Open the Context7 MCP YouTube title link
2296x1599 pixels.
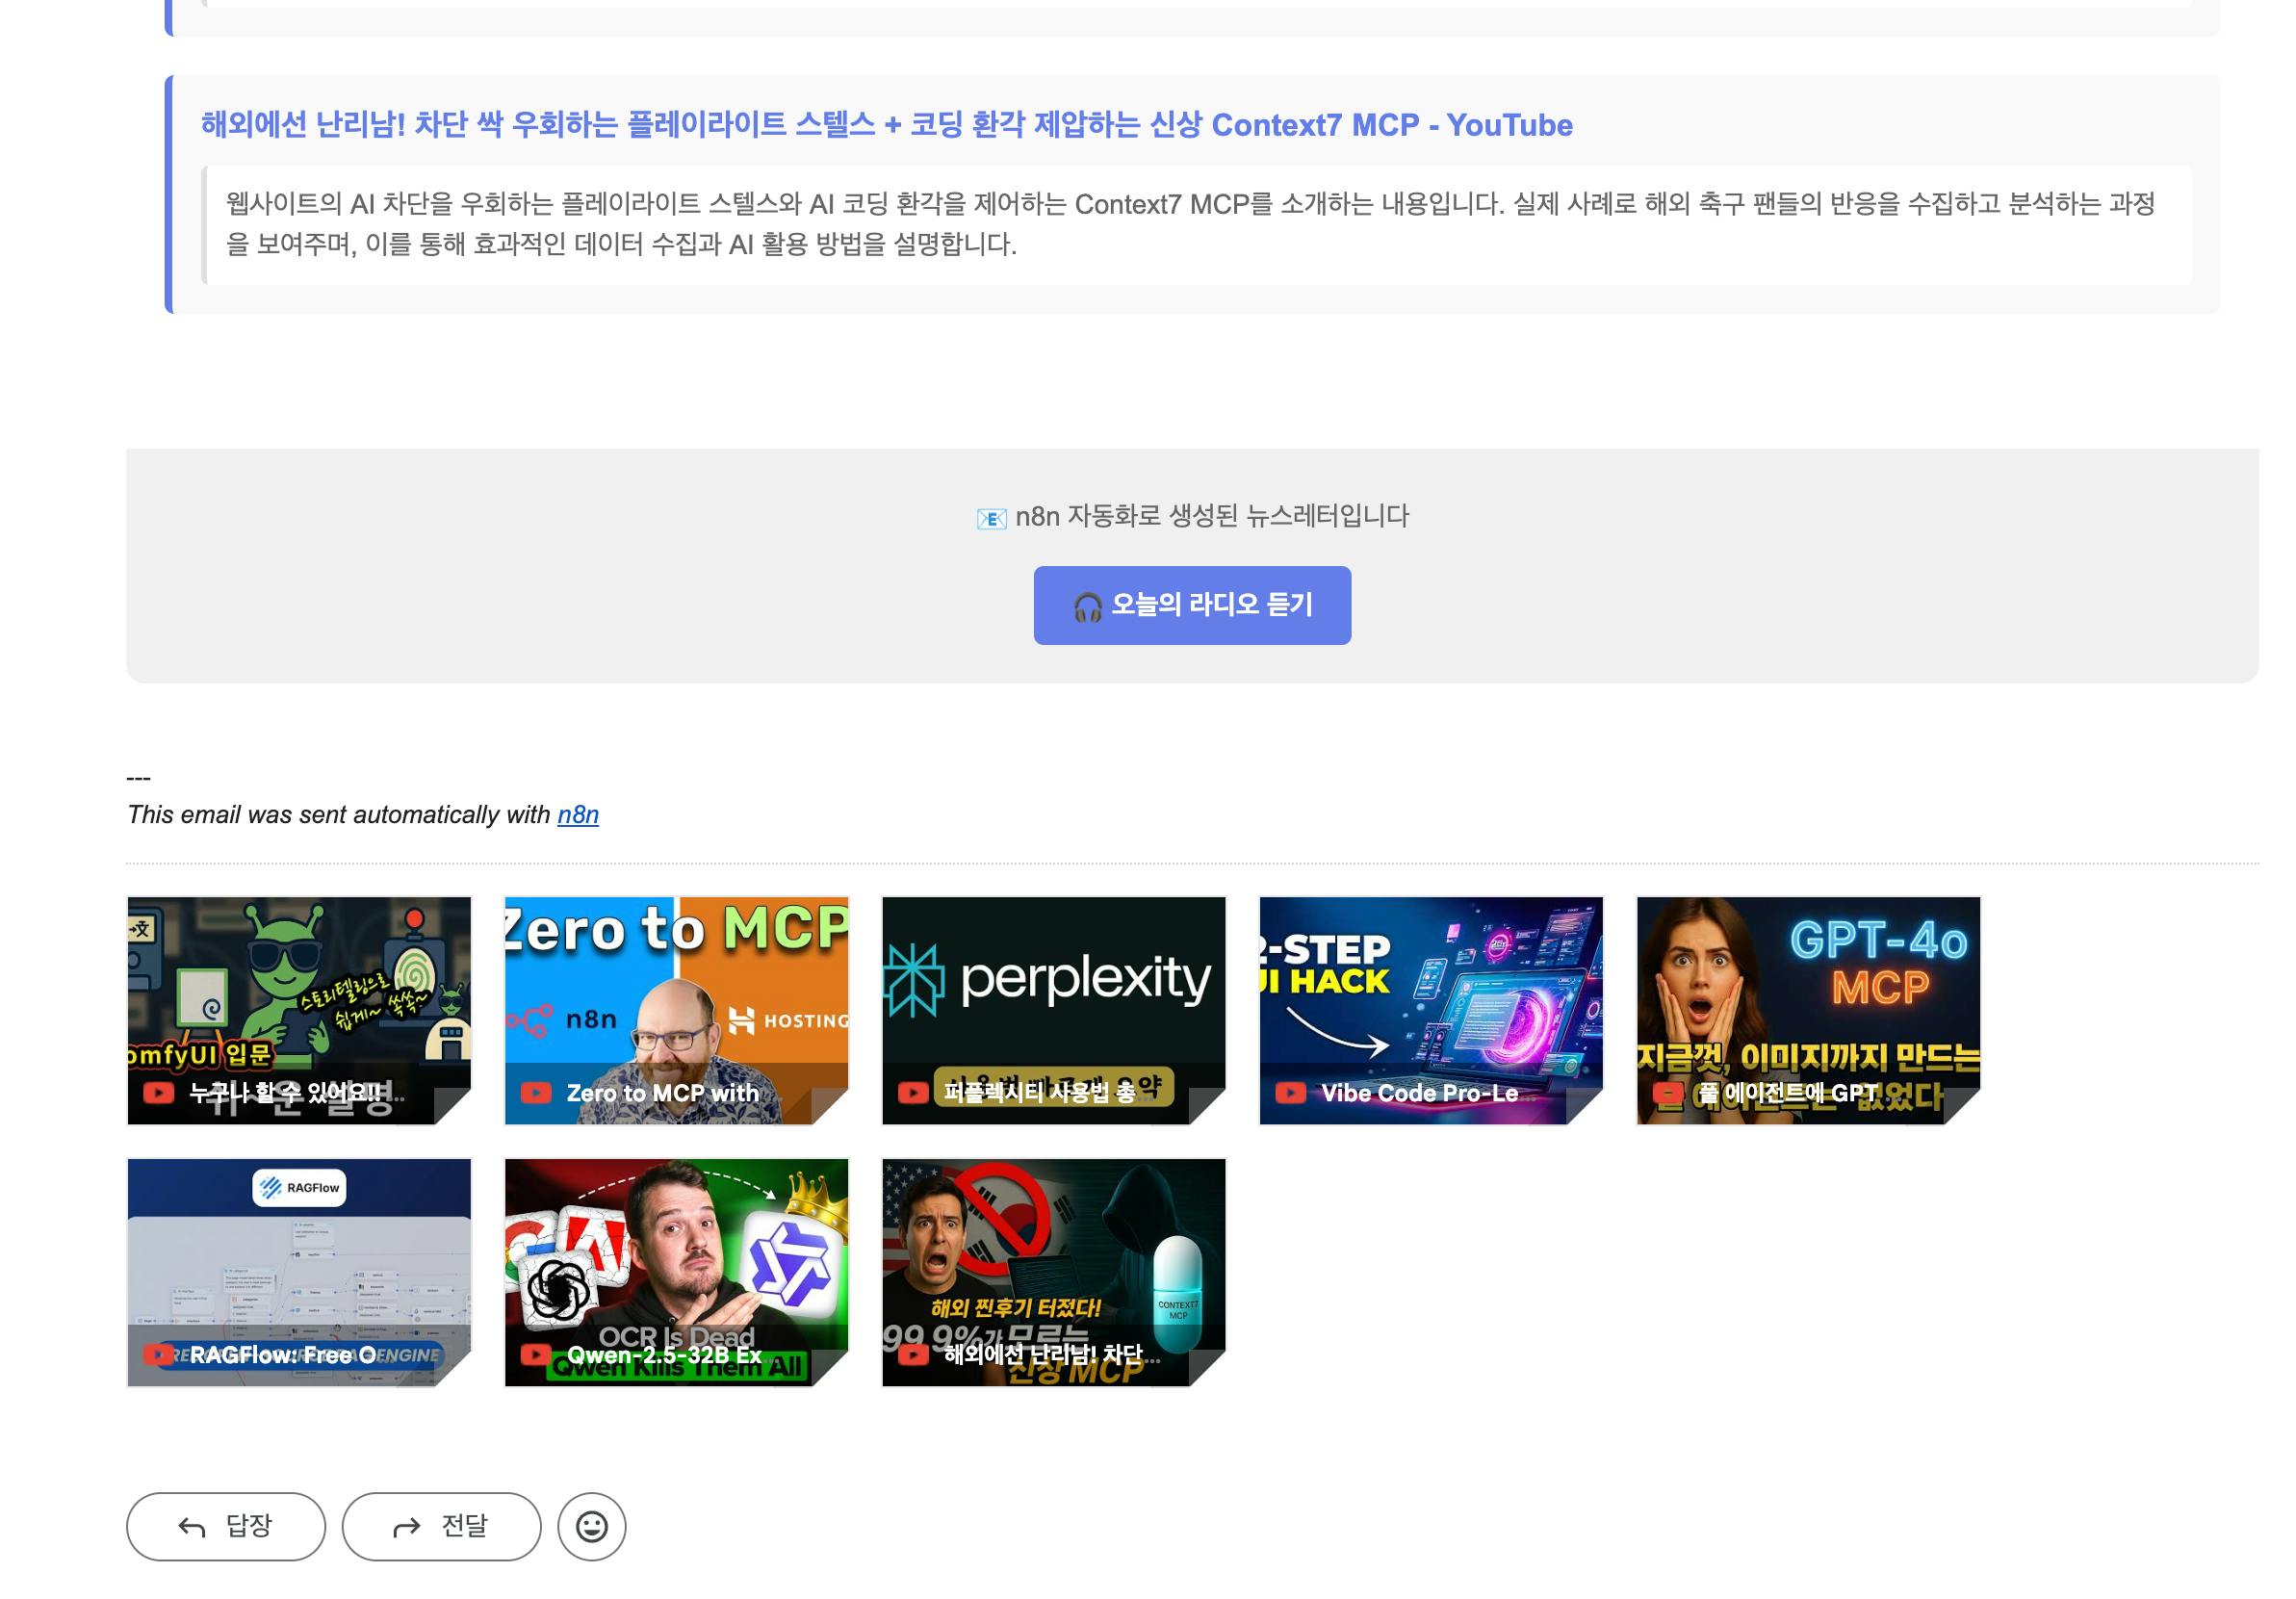tap(886, 125)
